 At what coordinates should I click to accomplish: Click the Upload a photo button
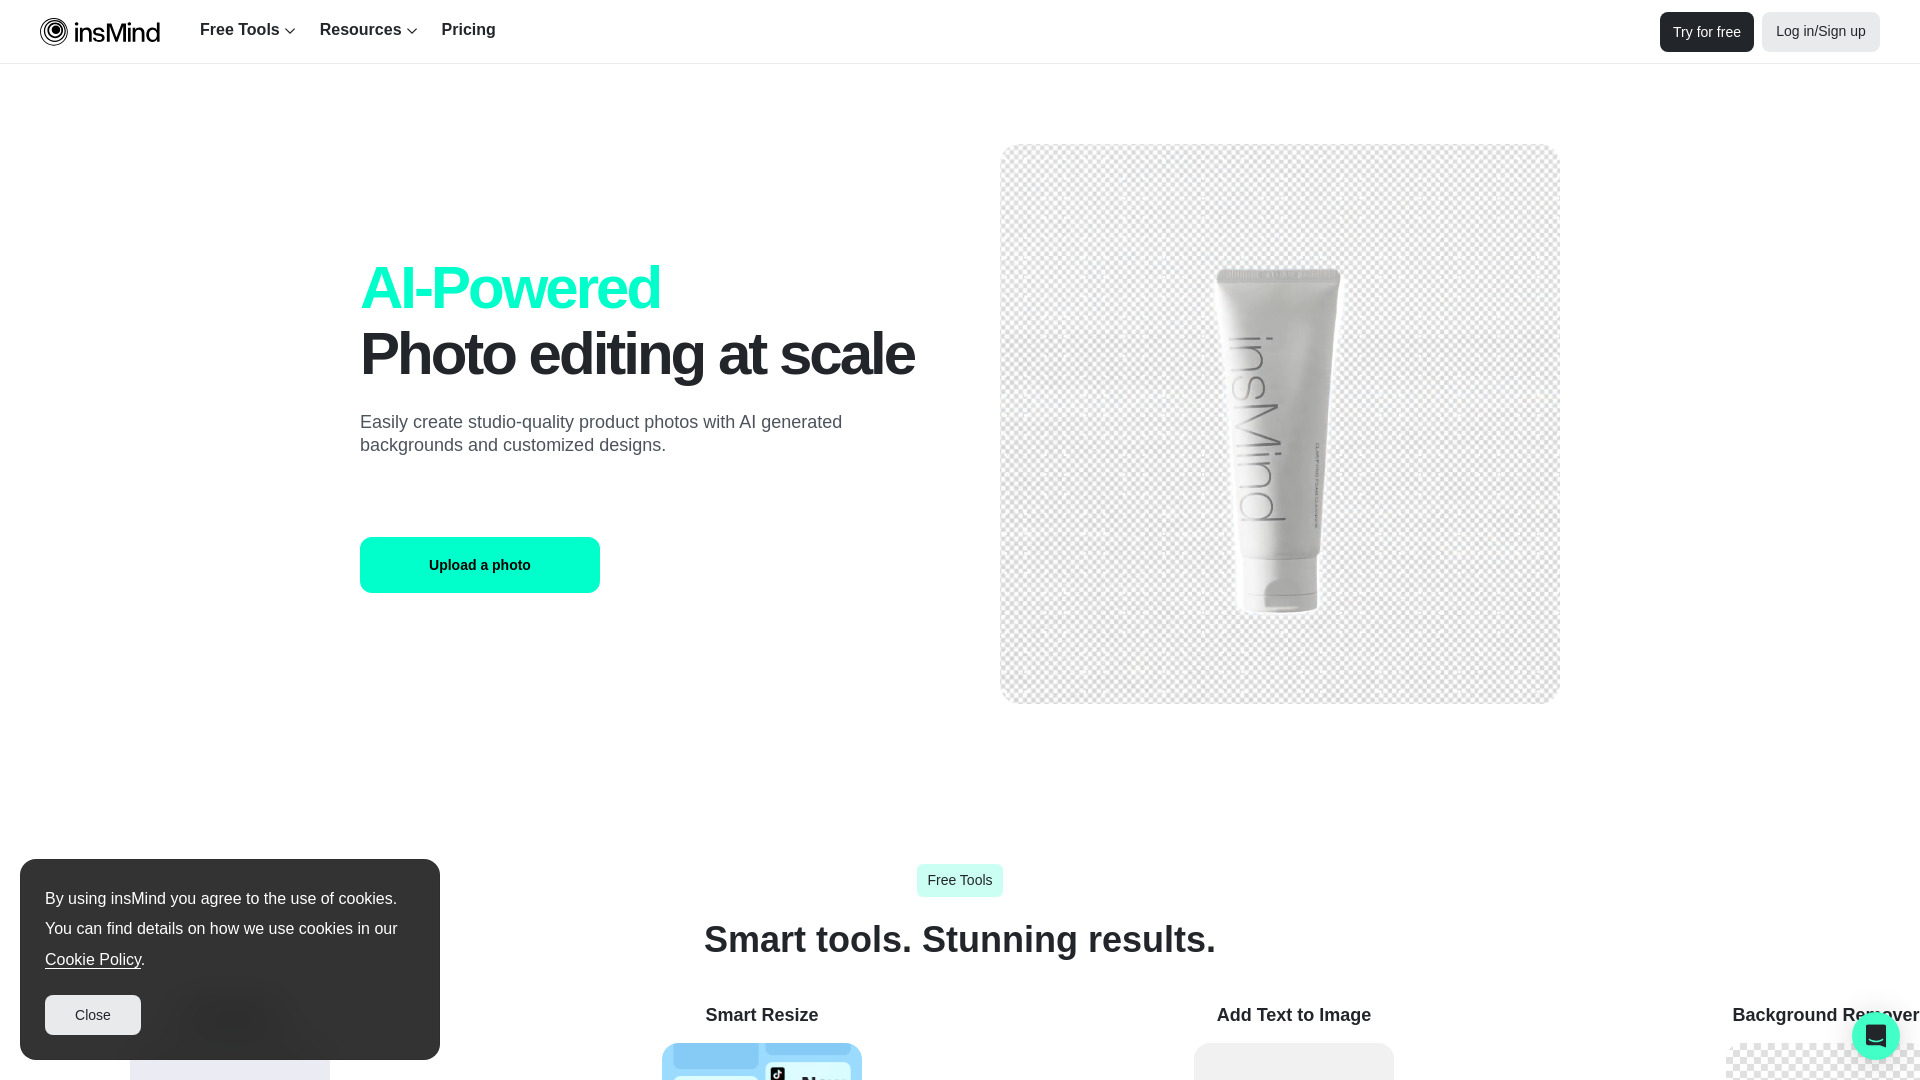[480, 564]
